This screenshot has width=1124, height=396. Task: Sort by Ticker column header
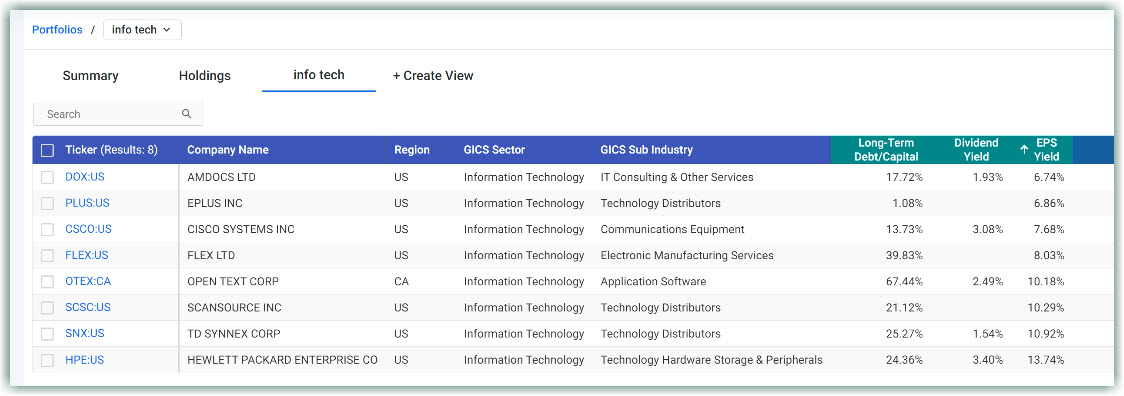coord(111,150)
